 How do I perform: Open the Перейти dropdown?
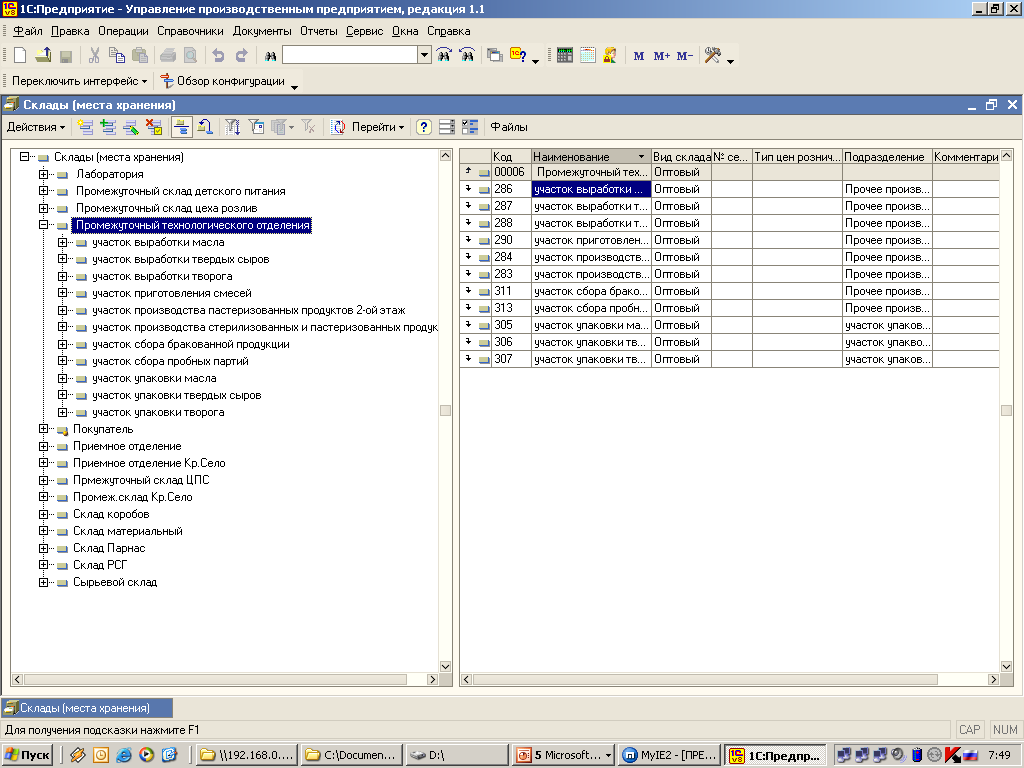[378, 127]
